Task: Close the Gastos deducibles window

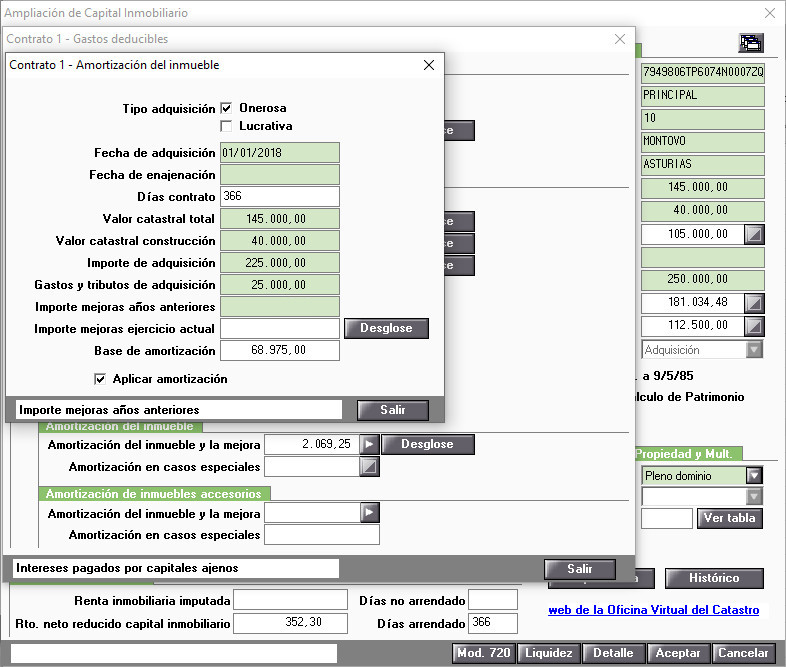Action: click(620, 39)
